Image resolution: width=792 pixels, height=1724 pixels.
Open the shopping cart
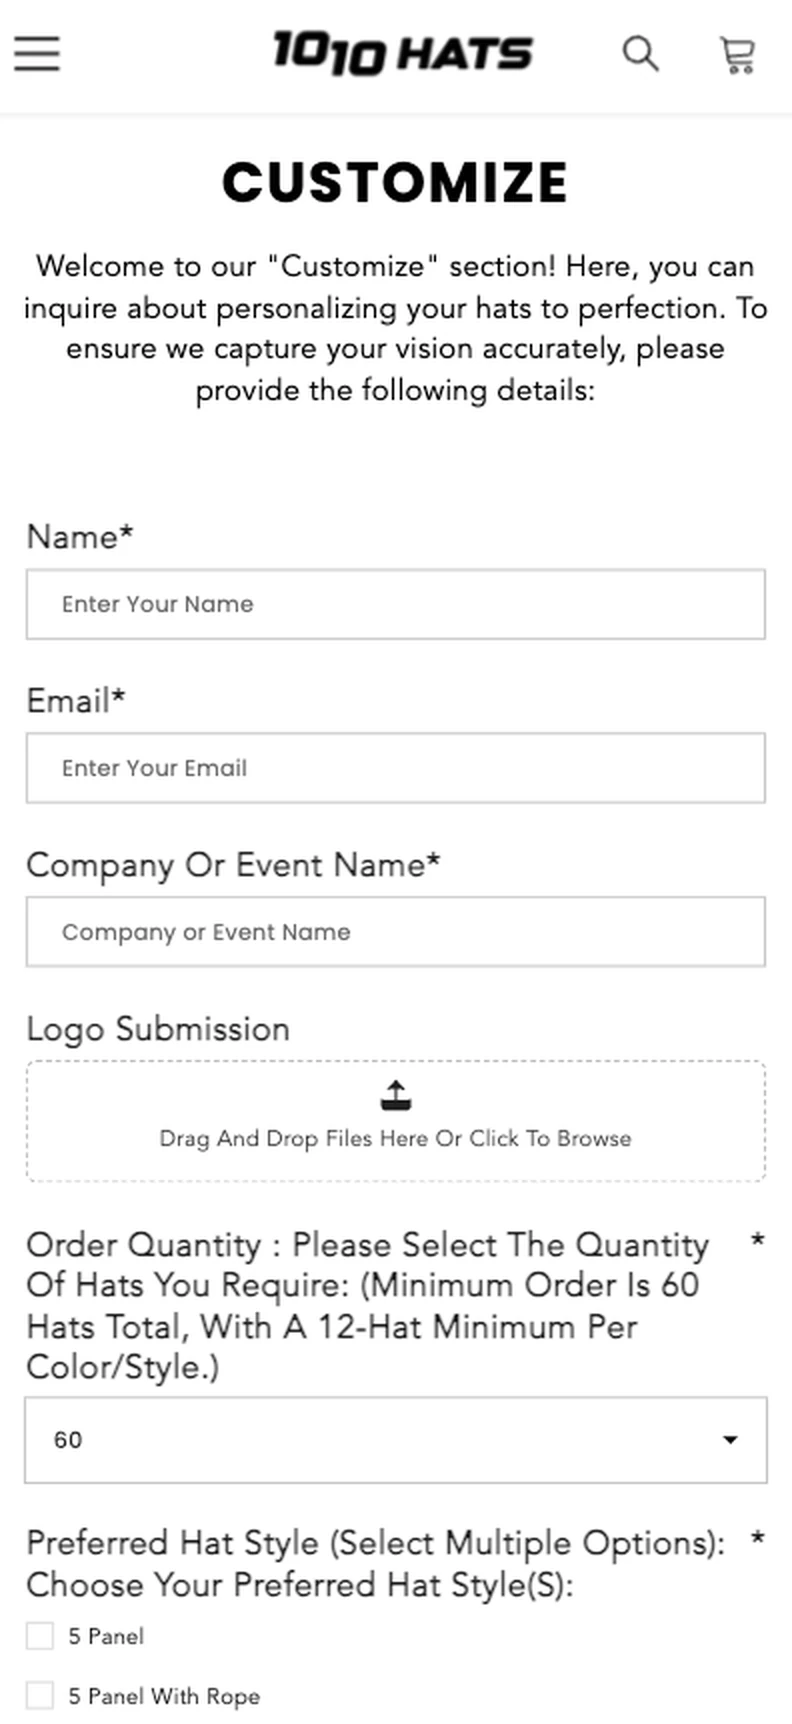click(738, 55)
